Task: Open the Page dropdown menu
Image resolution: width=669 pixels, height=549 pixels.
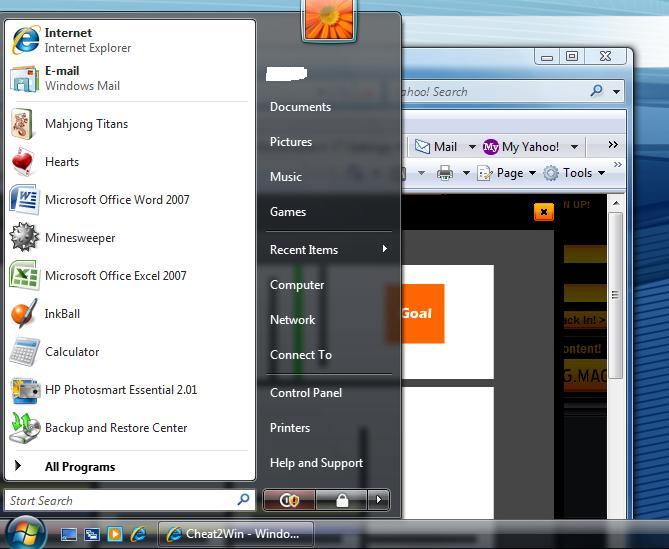Action: 508,173
